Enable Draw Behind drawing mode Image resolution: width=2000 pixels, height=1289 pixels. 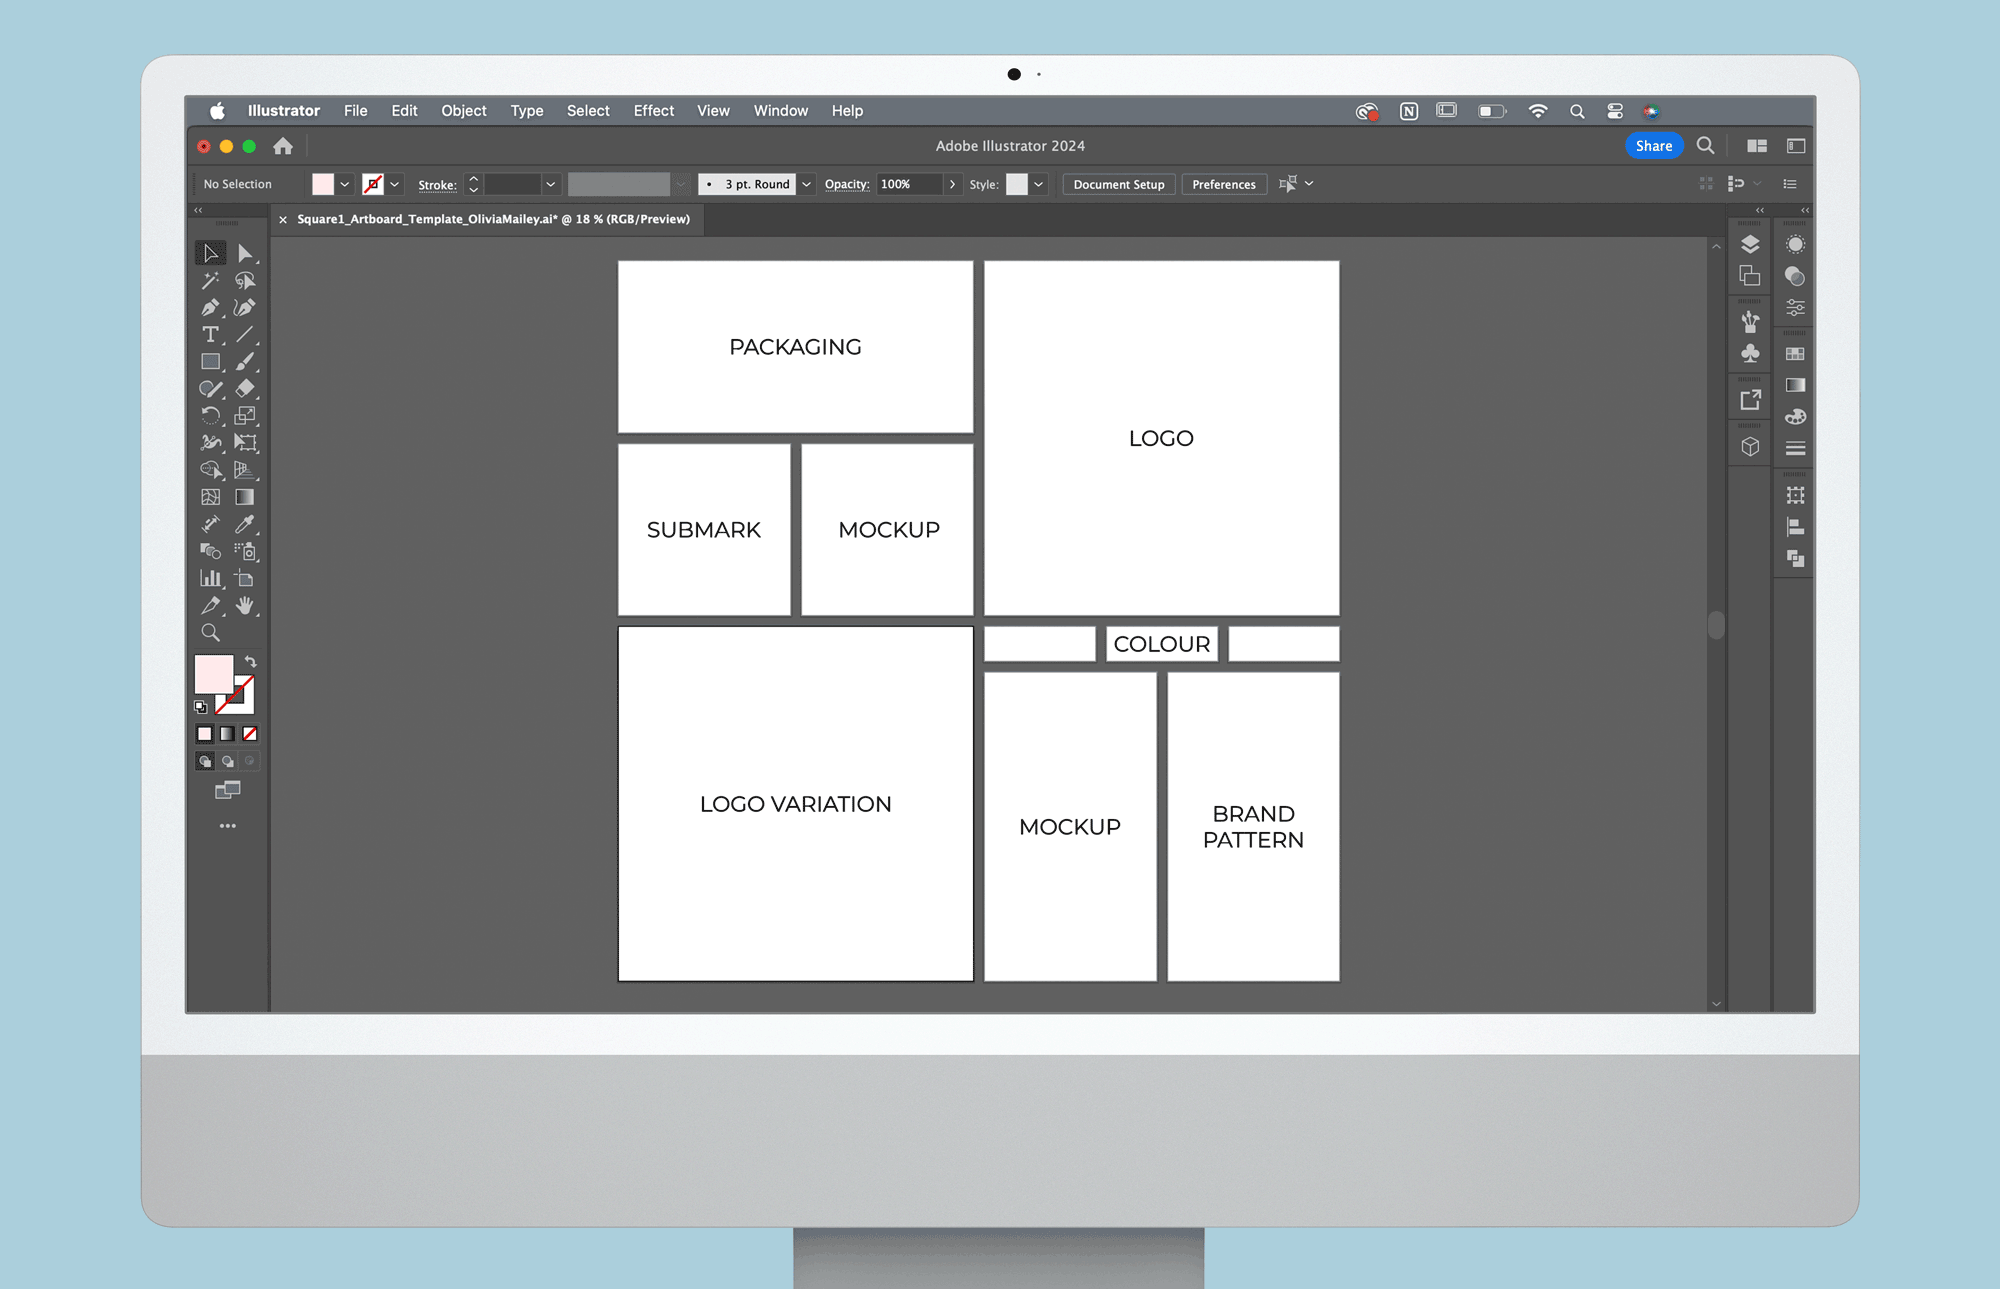(227, 761)
